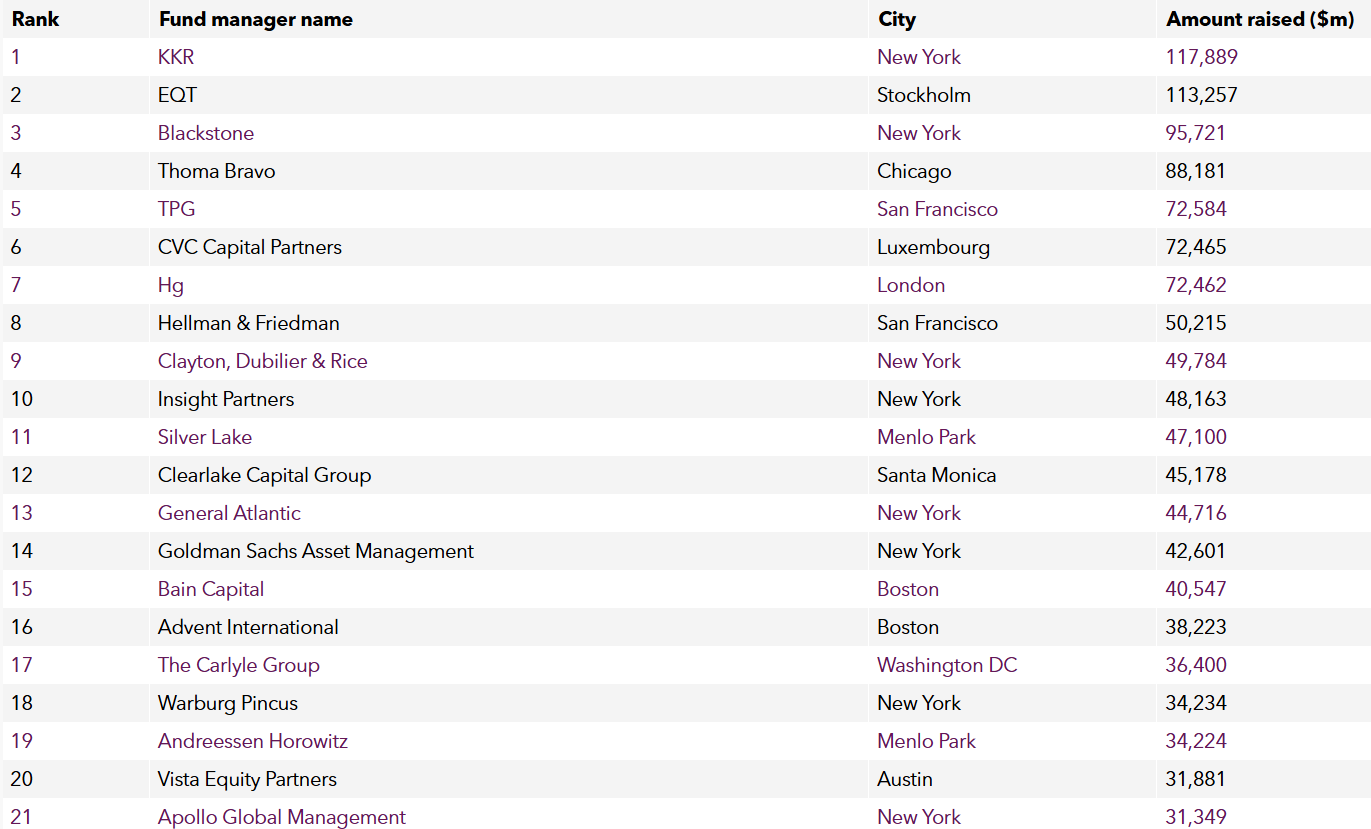Click the Rank column header
This screenshot has width=1371, height=829.
(36, 19)
